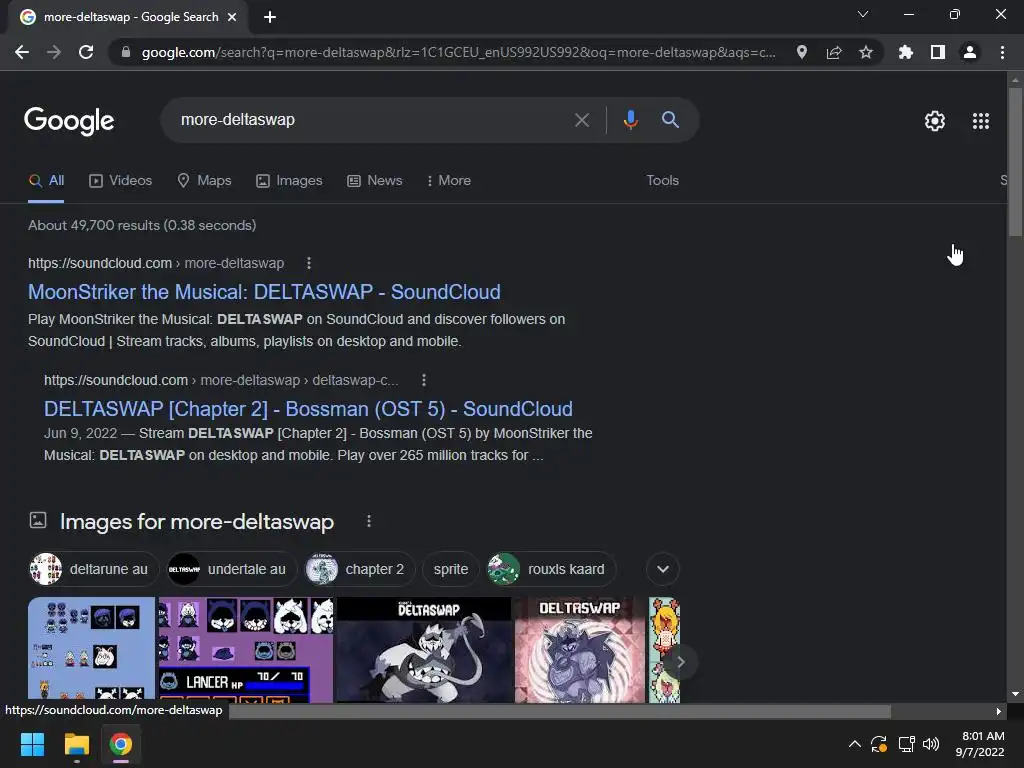Filter images by deltarune au chip
Viewport: 1024px width, 768px height.
point(92,569)
